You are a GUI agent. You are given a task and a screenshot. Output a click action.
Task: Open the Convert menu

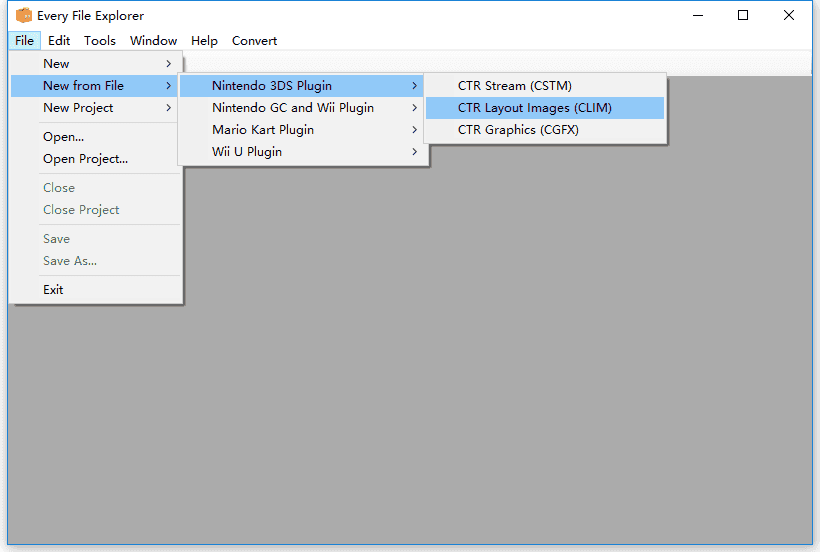point(254,41)
